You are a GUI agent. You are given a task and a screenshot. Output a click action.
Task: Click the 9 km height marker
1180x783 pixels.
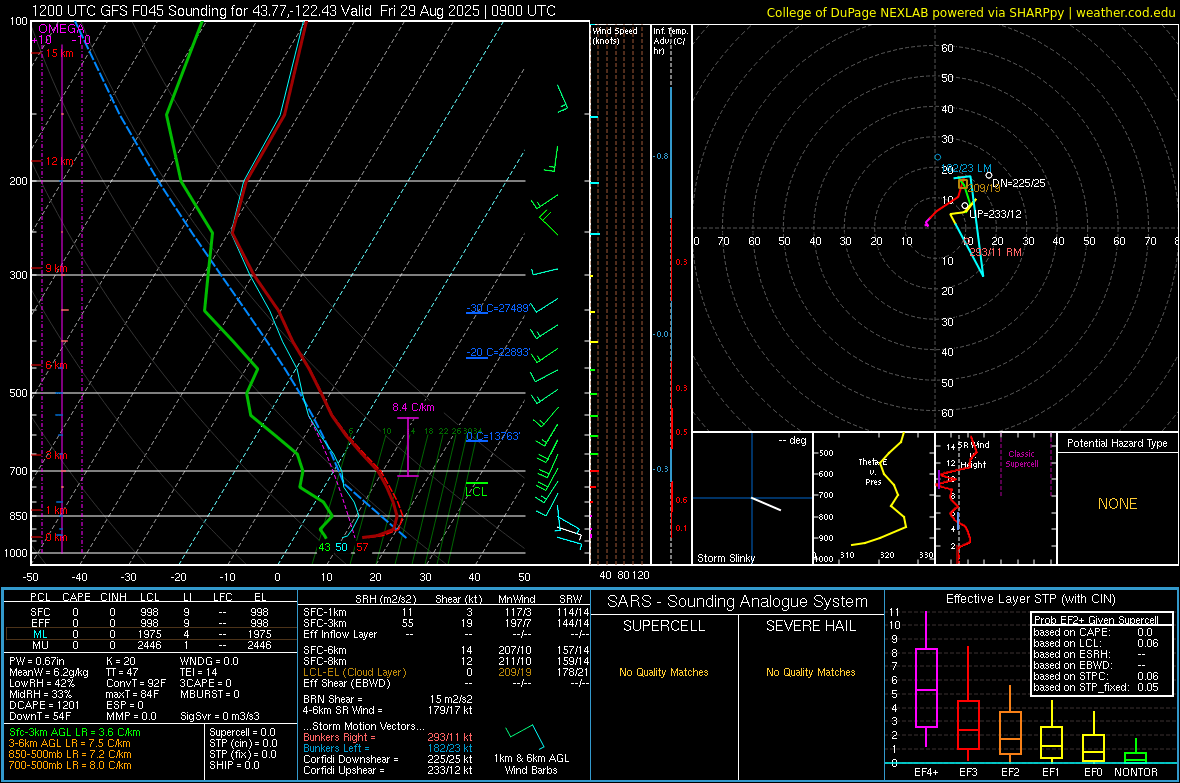click(56, 269)
